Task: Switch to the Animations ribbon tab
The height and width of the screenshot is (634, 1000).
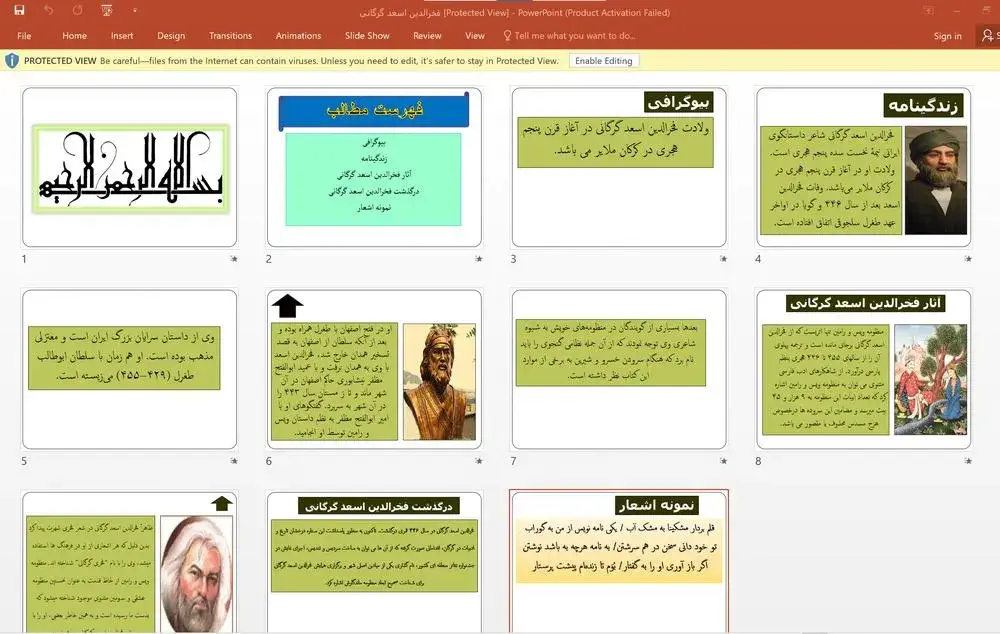Action: pos(297,35)
